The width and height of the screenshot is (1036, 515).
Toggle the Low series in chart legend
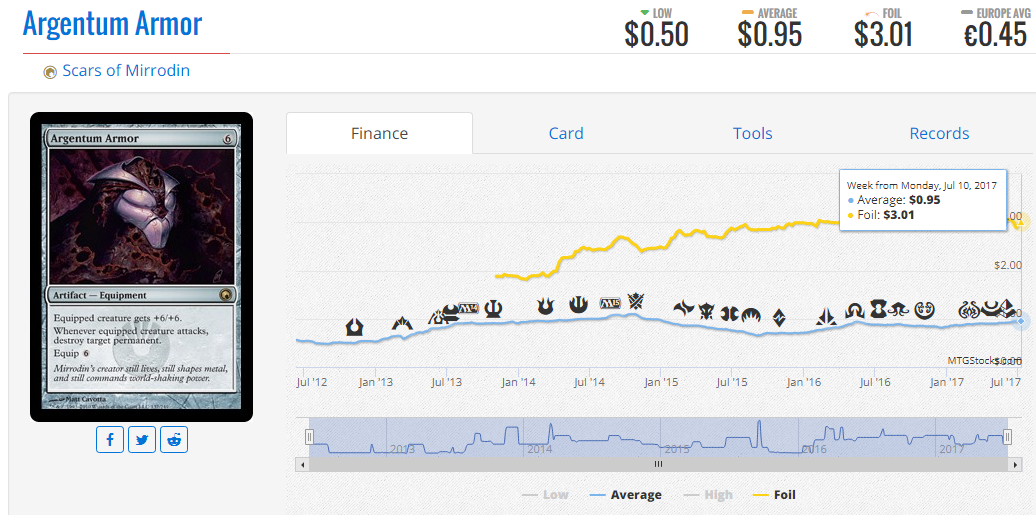pyautogui.click(x=545, y=495)
